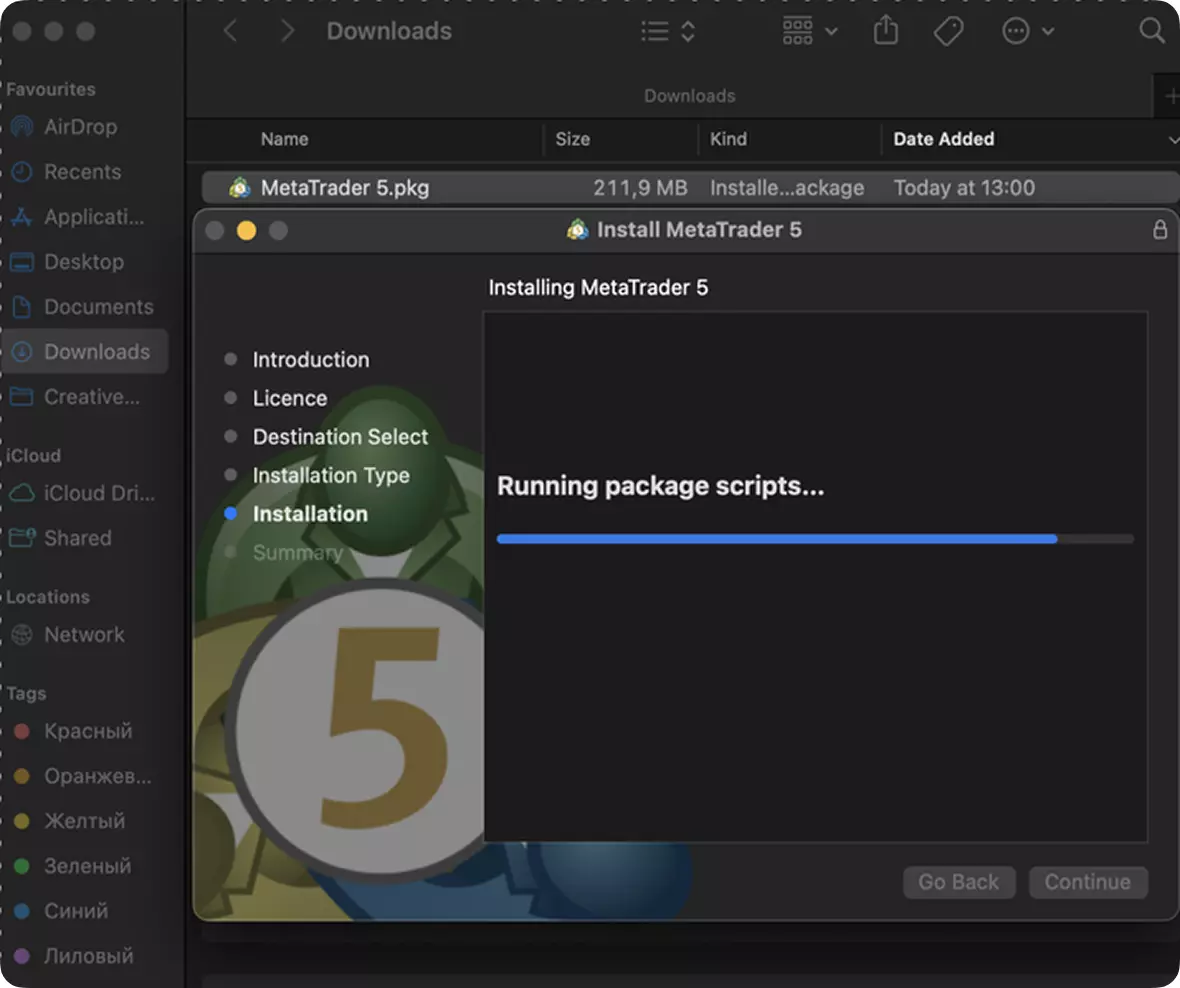
Task: Open the More actions ellipsis menu
Action: click(x=1028, y=32)
